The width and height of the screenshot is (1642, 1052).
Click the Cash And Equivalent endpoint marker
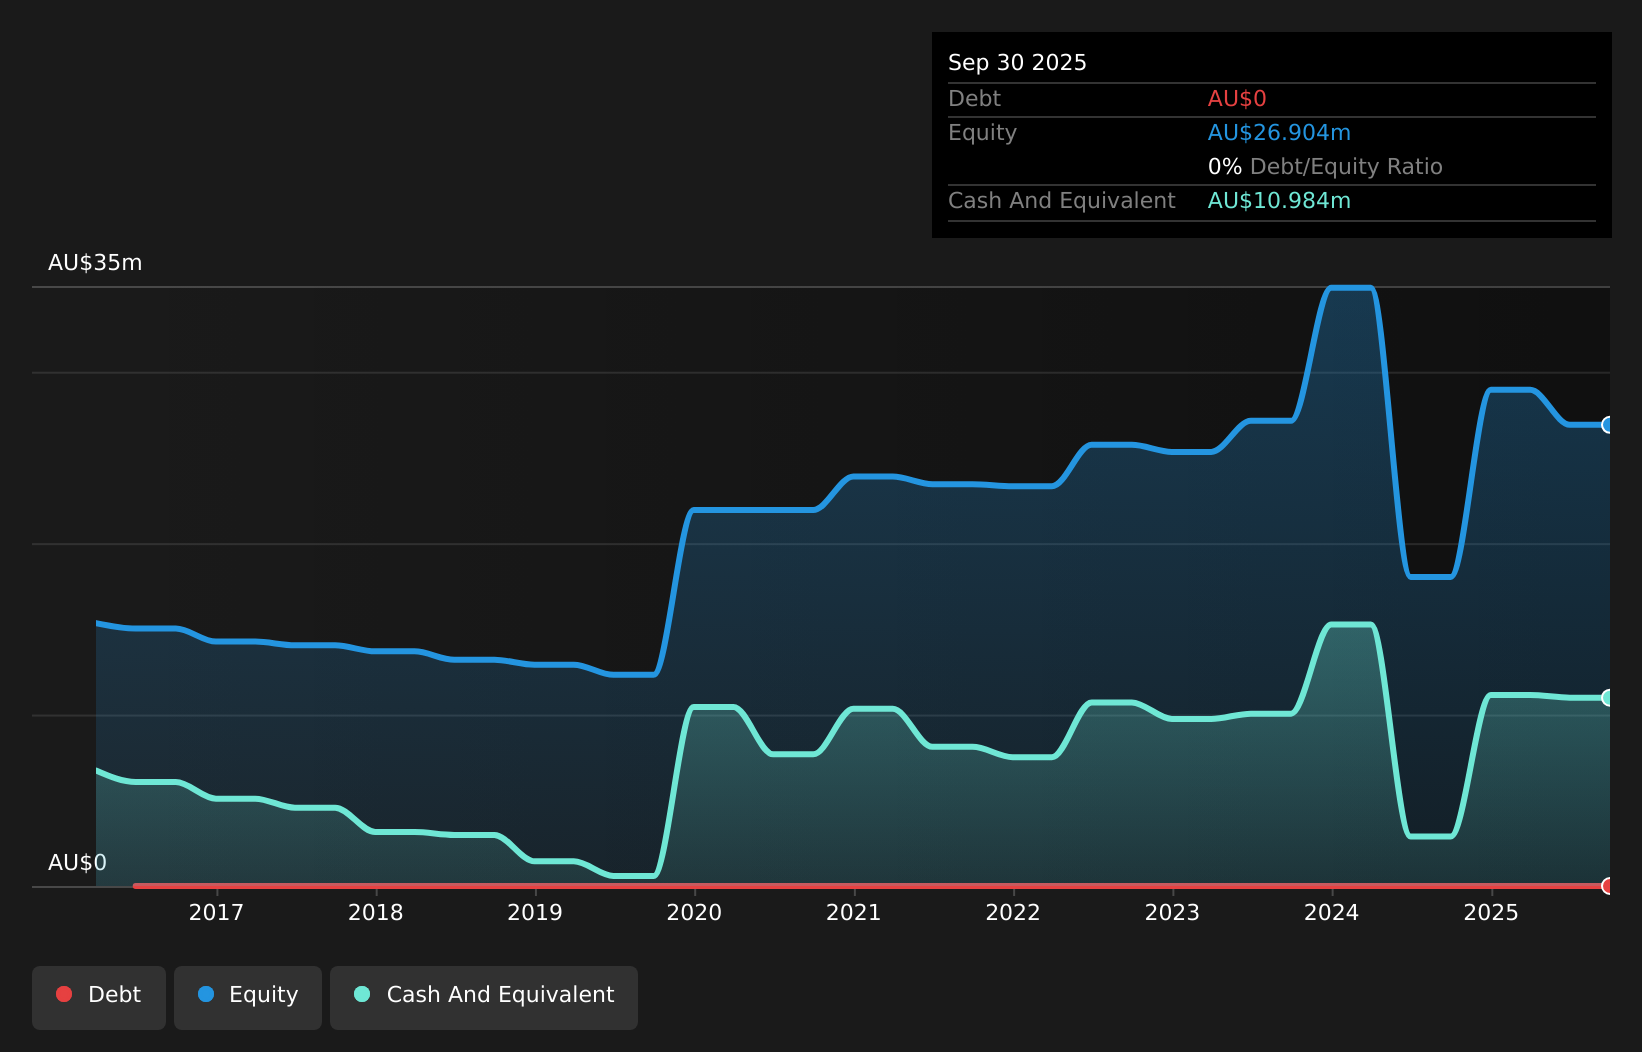[x=1608, y=698]
